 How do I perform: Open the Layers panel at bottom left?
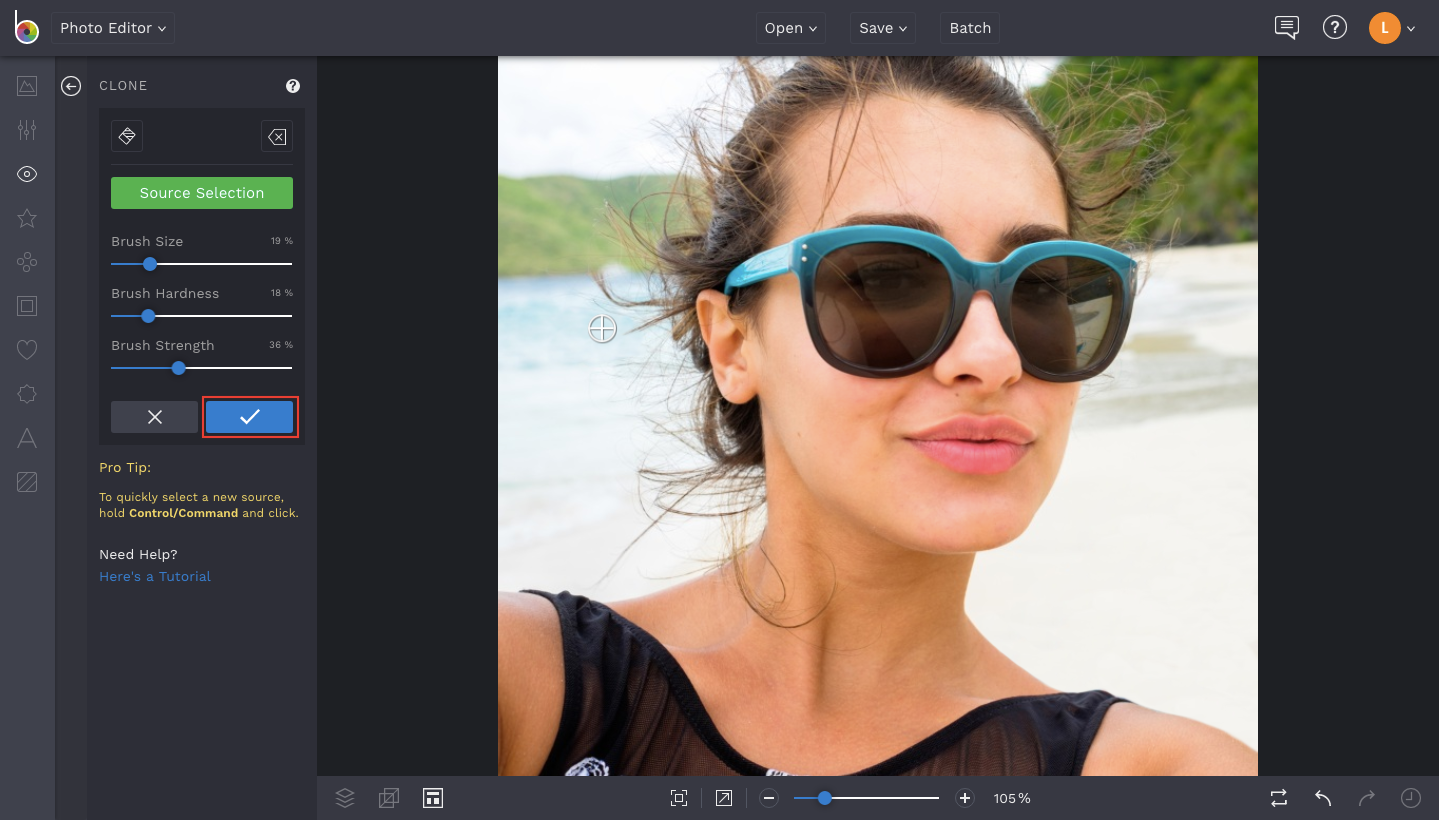click(x=345, y=798)
